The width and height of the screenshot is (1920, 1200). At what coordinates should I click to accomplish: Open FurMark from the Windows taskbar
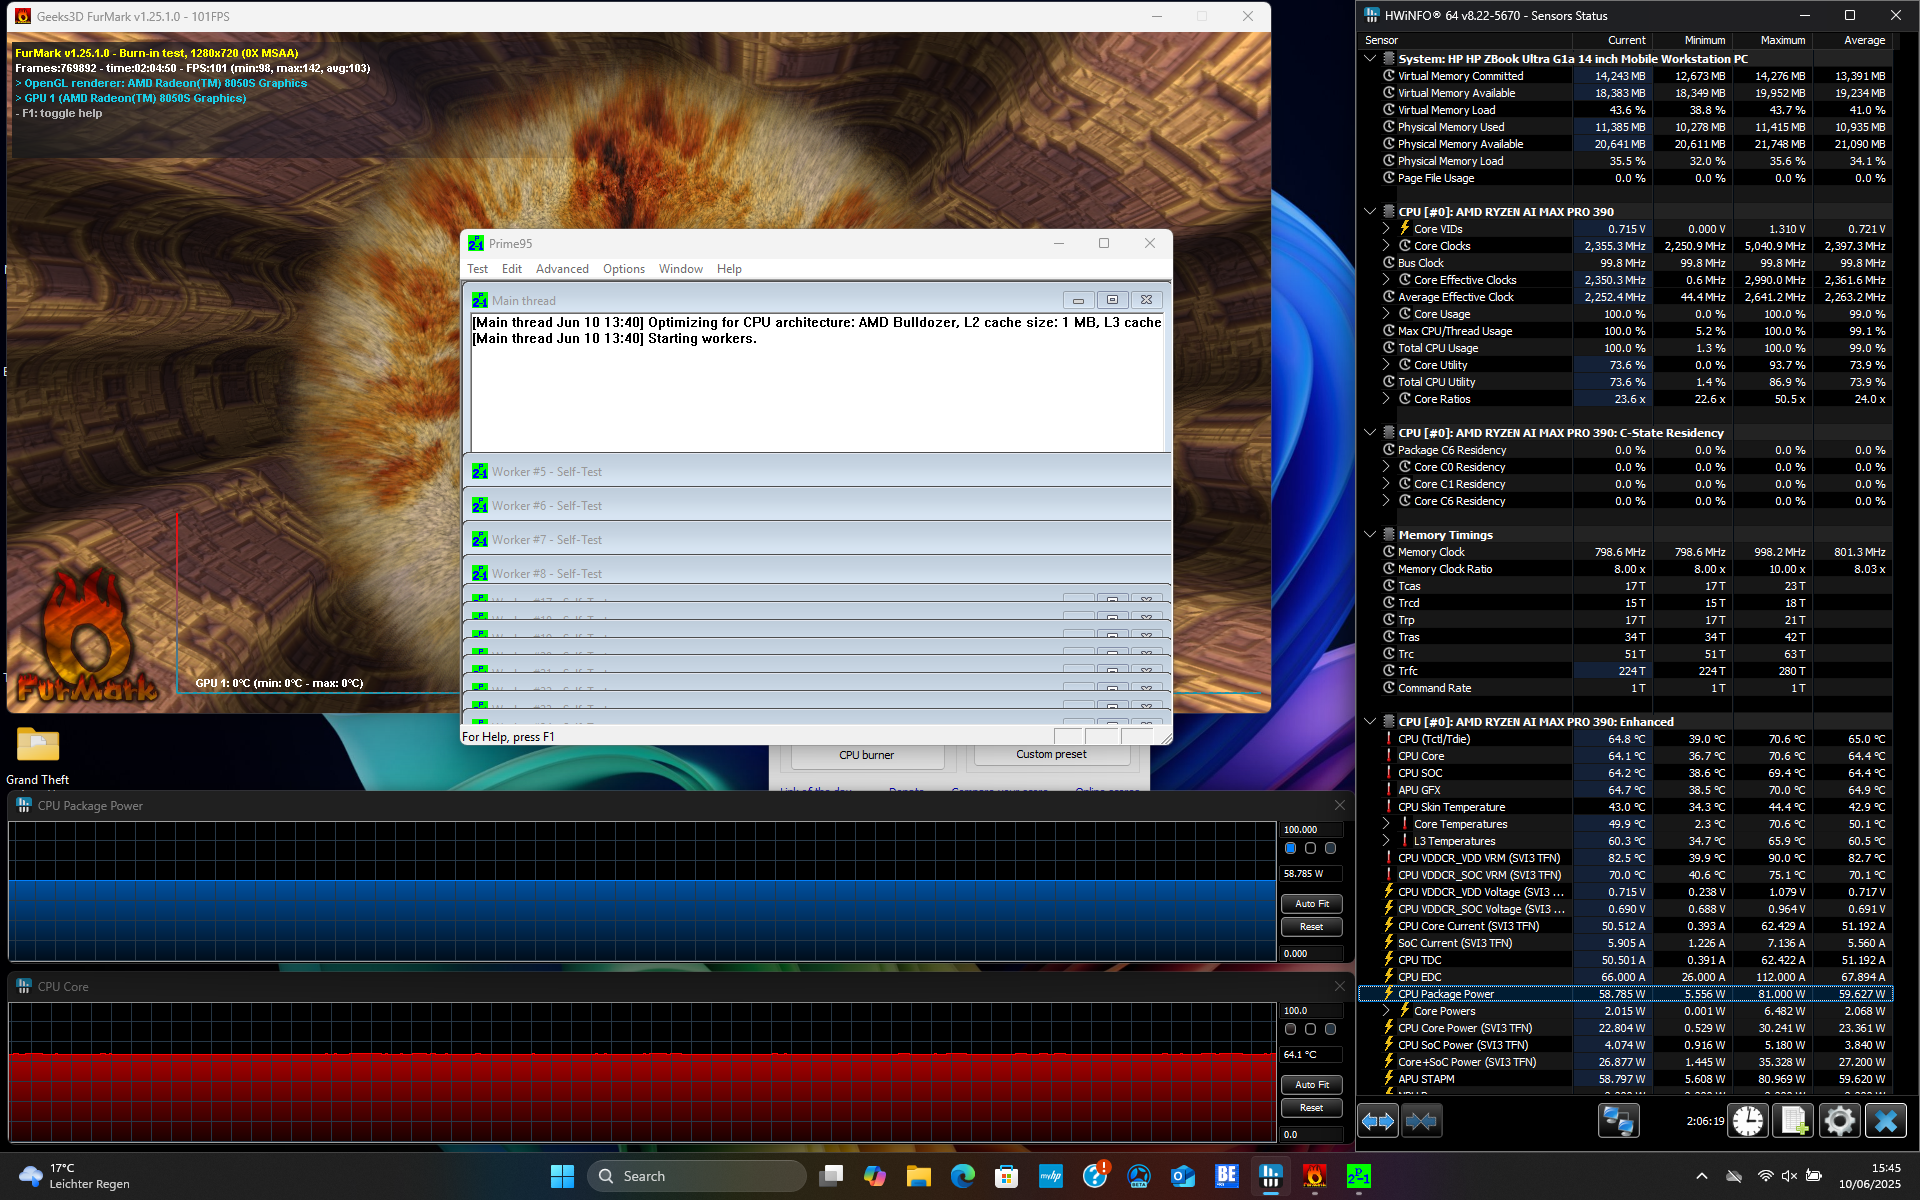coord(1314,1176)
